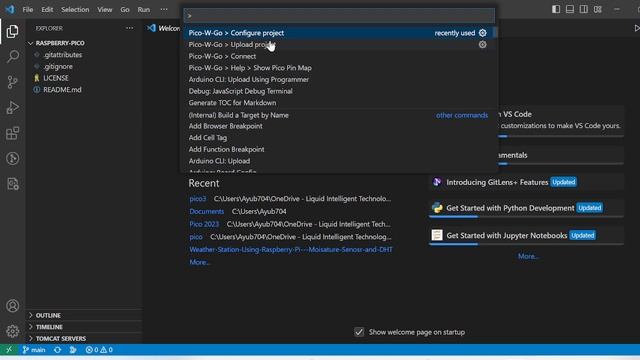
Task: Click the command palette list scrollbar
Action: tap(495, 32)
